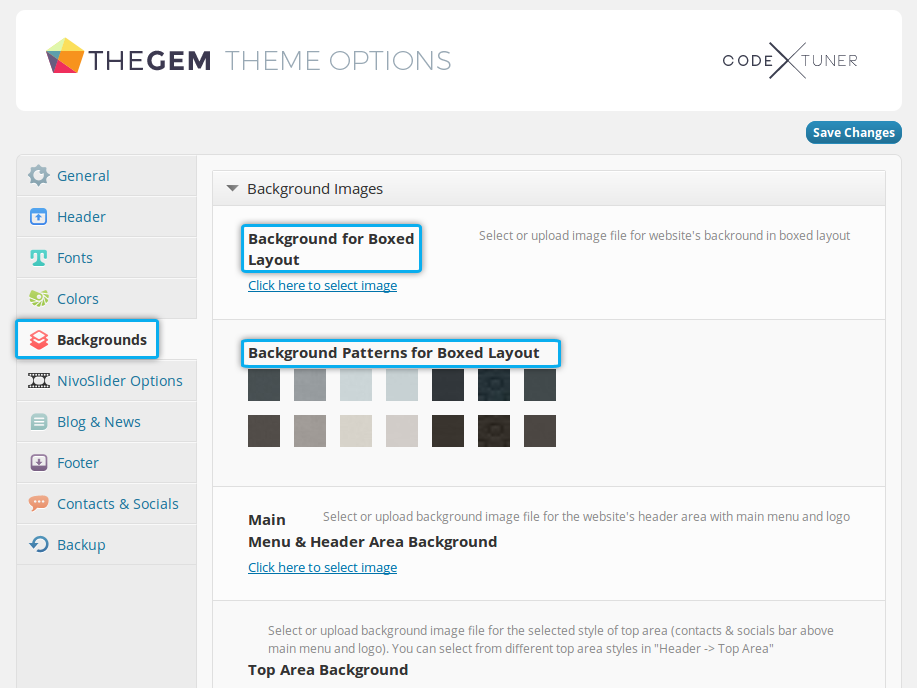Viewport: 917px width, 688px height.
Task: Pick the last pattern in the bottom row
Action: pyautogui.click(x=540, y=431)
